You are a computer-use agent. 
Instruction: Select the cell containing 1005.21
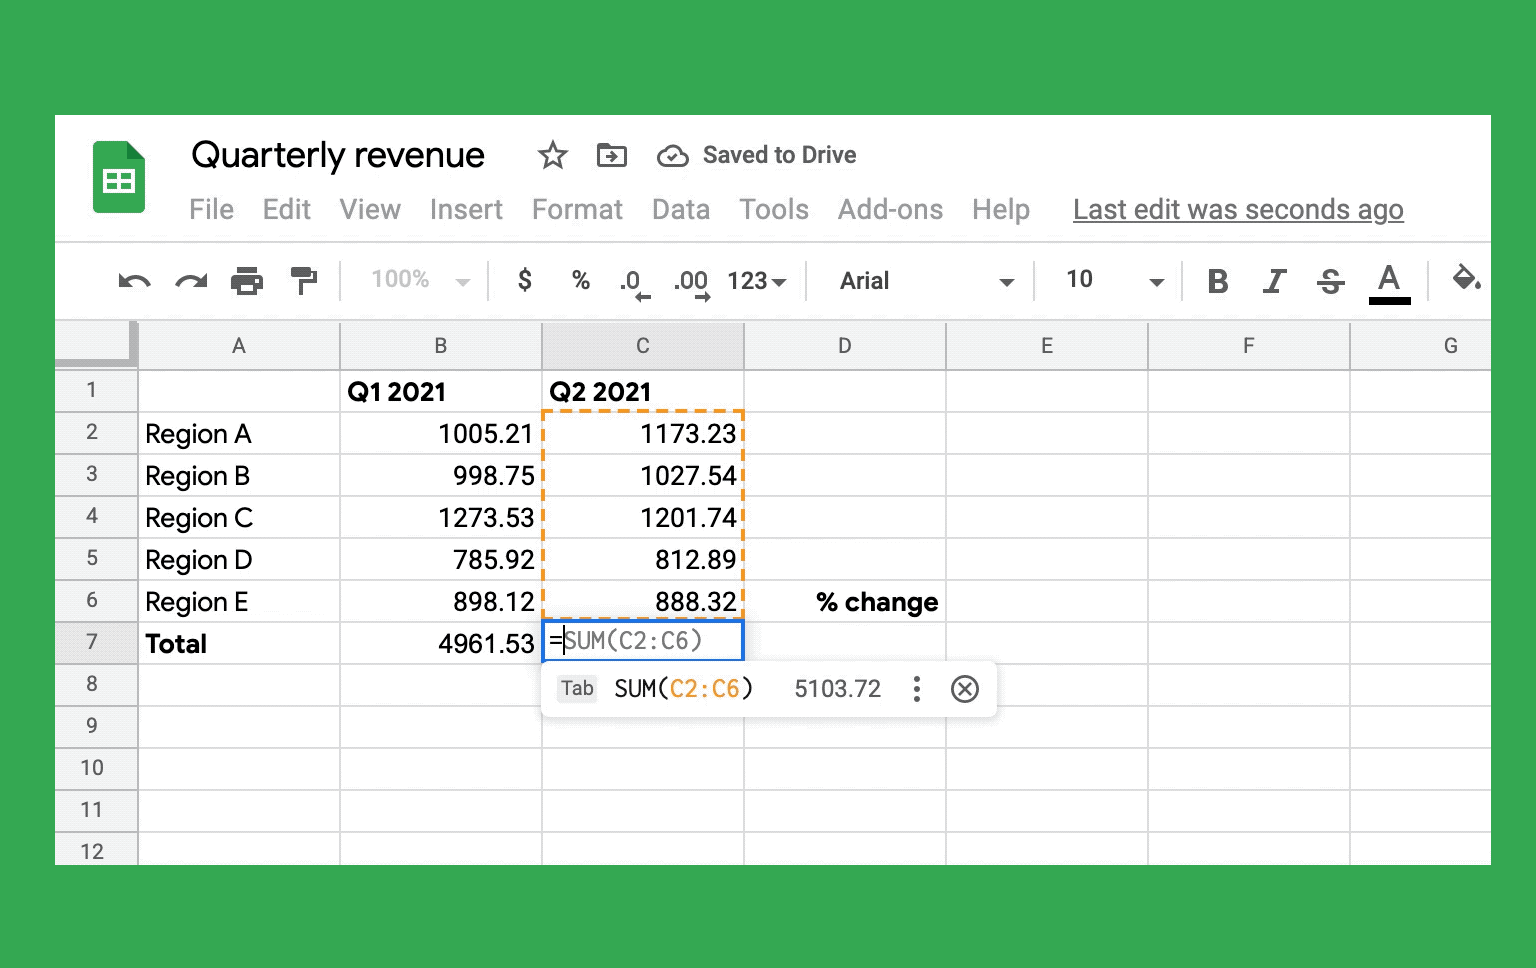click(441, 433)
